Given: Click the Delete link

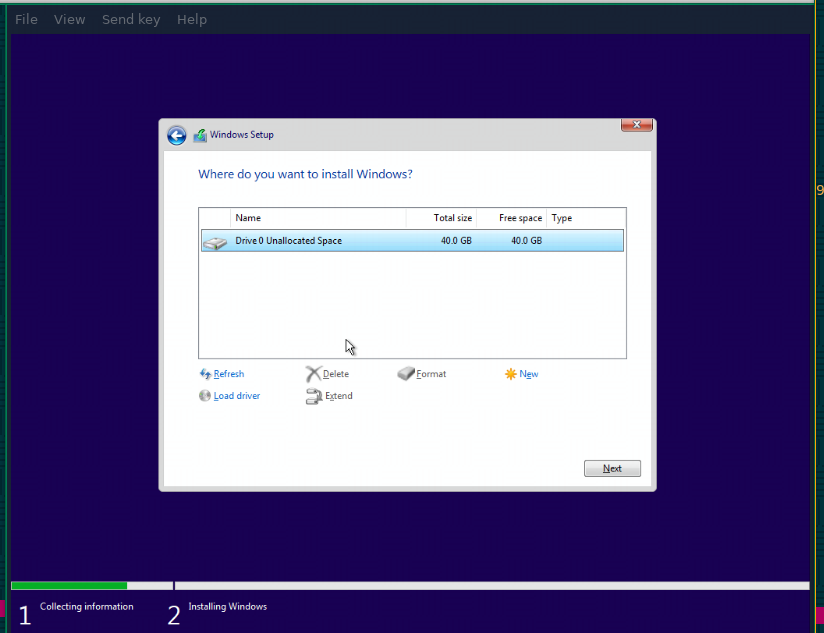Looking at the screenshot, I should click(336, 374).
